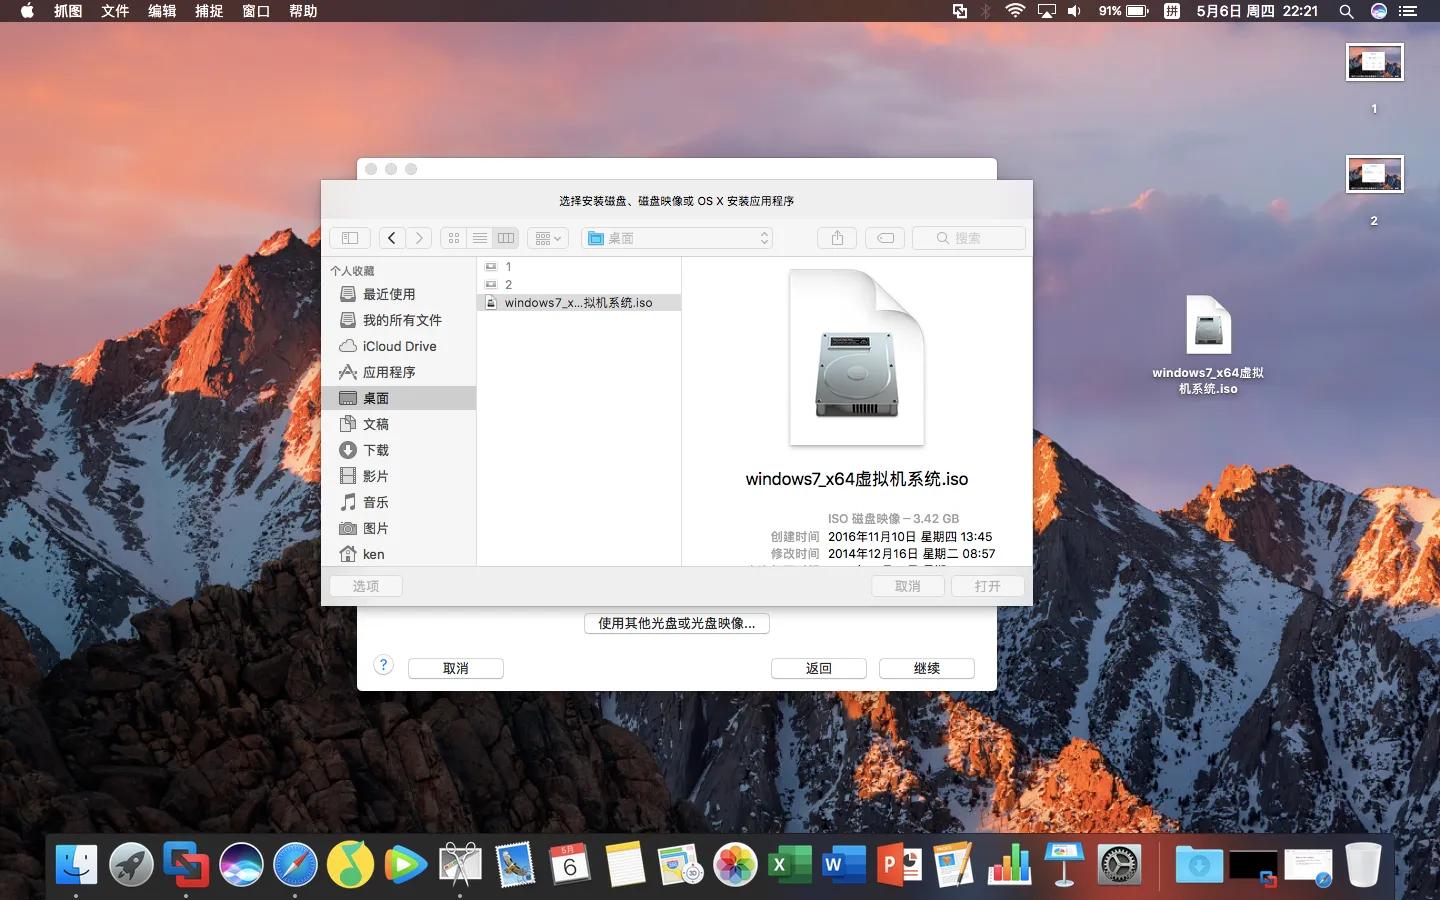The width and height of the screenshot is (1440, 900).
Task: Select 应用程序 in the sidebar
Action: click(390, 372)
